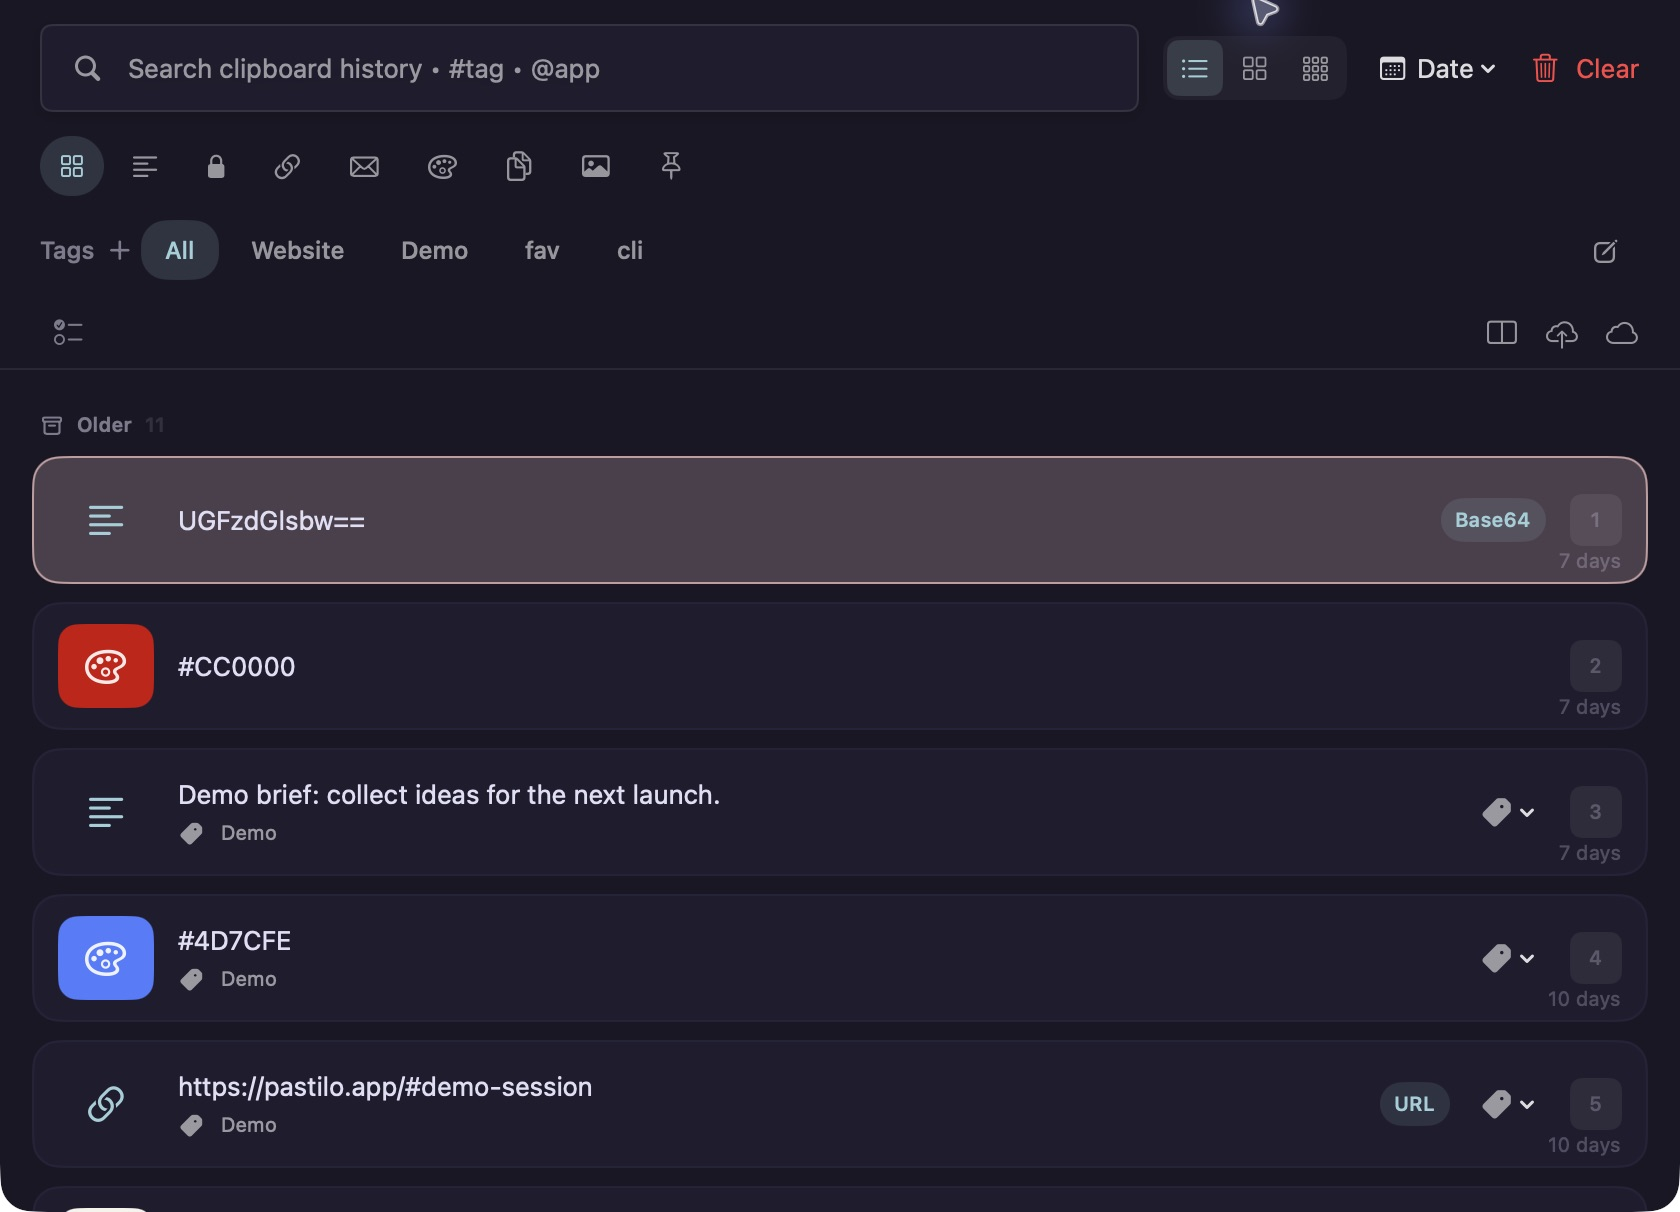Upload to cloud sync
This screenshot has width=1680, height=1212.
point(1562,333)
